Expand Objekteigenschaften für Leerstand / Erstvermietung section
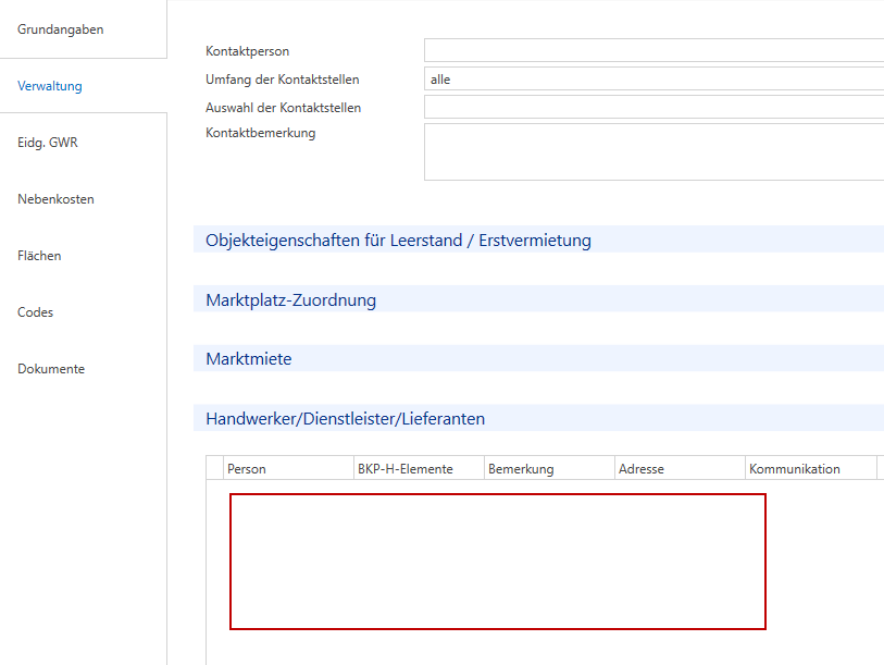884x665 pixels. 538,240
